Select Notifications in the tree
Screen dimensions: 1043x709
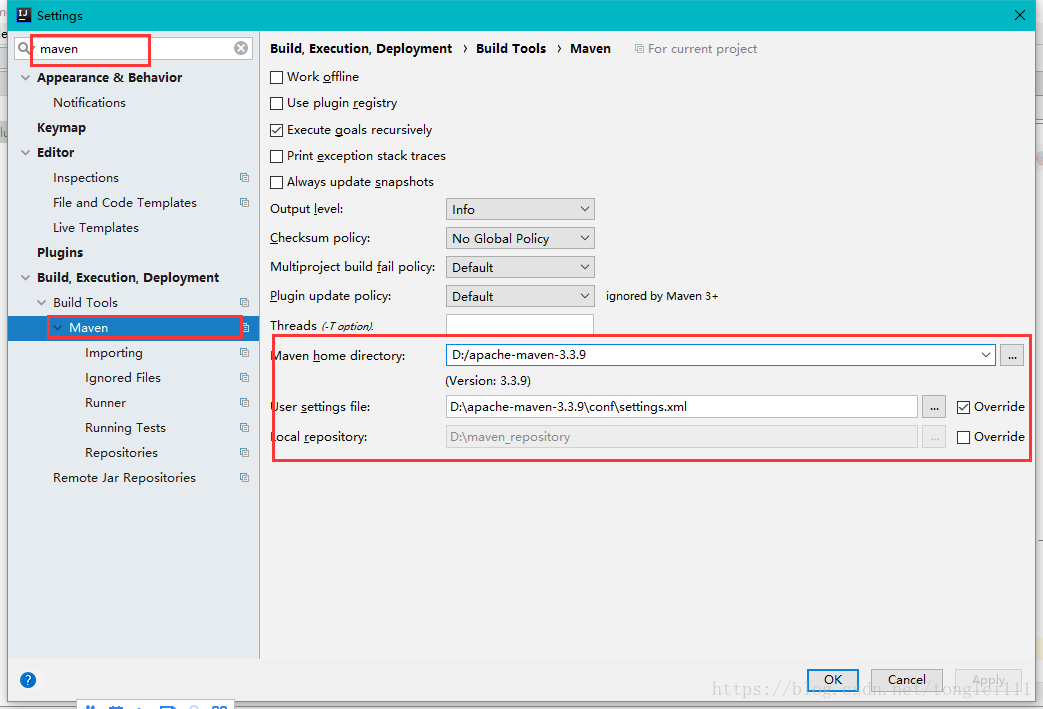pyautogui.click(x=89, y=102)
